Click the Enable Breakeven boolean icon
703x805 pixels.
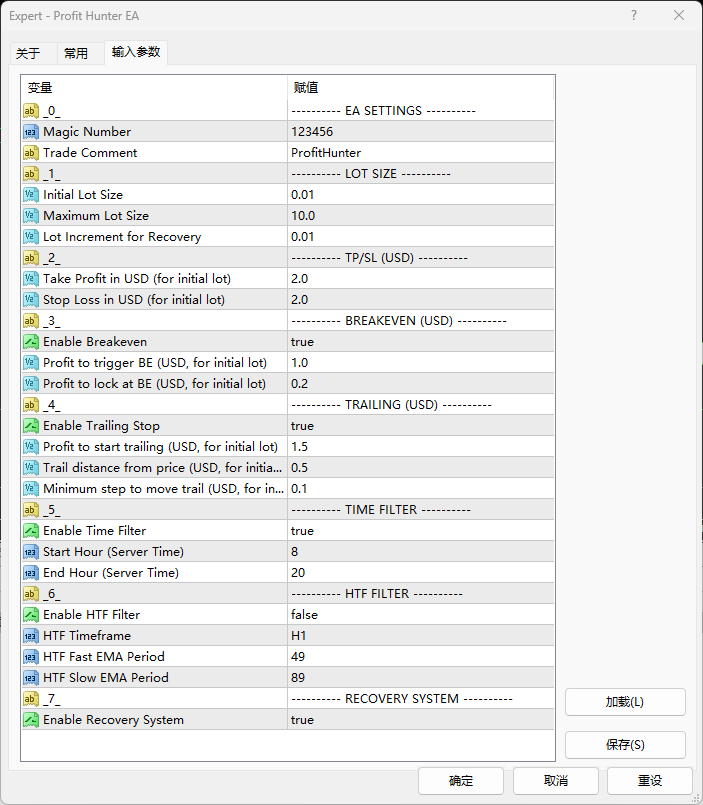(x=31, y=342)
